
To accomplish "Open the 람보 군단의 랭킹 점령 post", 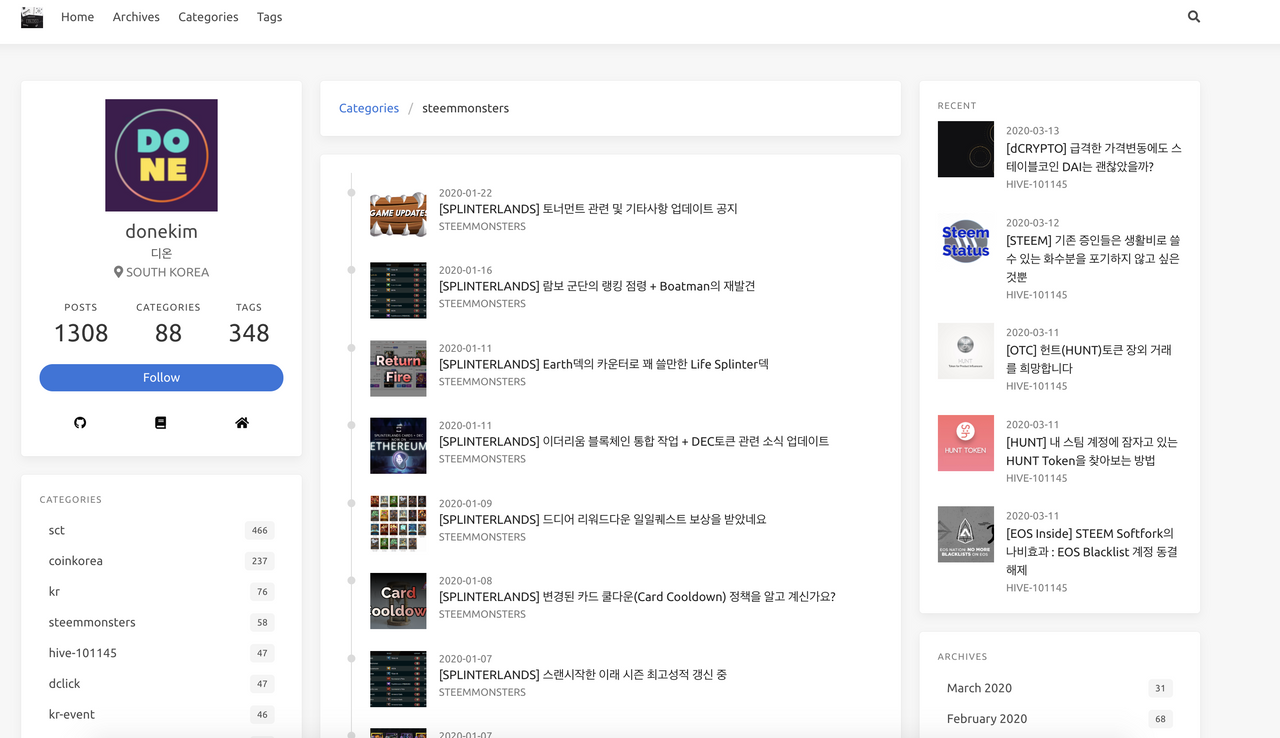I will (597, 286).
